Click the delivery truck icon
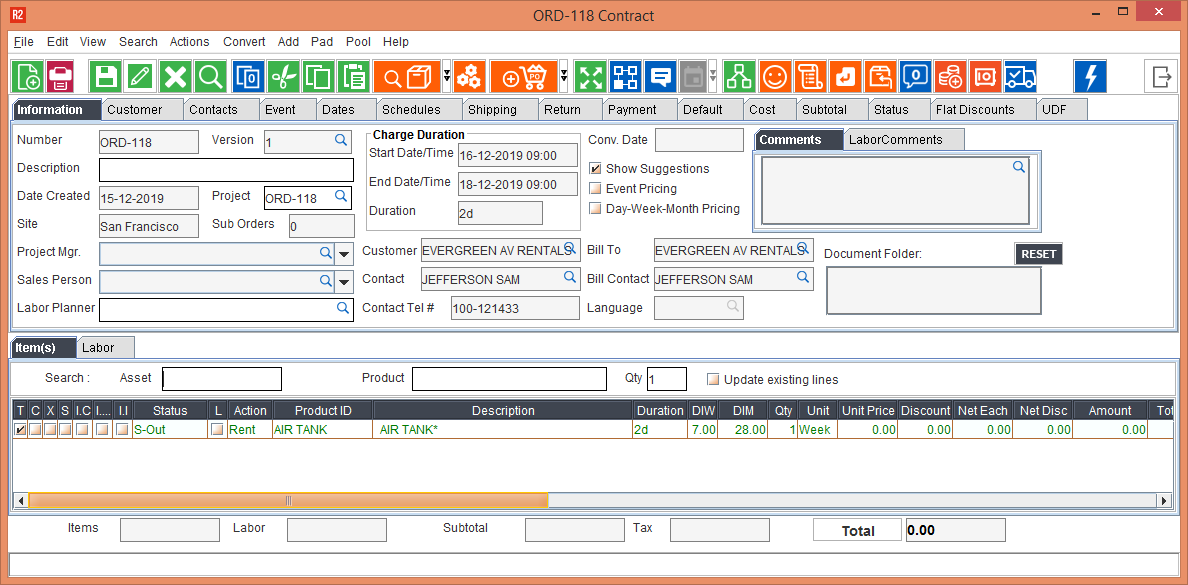1188x585 pixels. (1020, 77)
